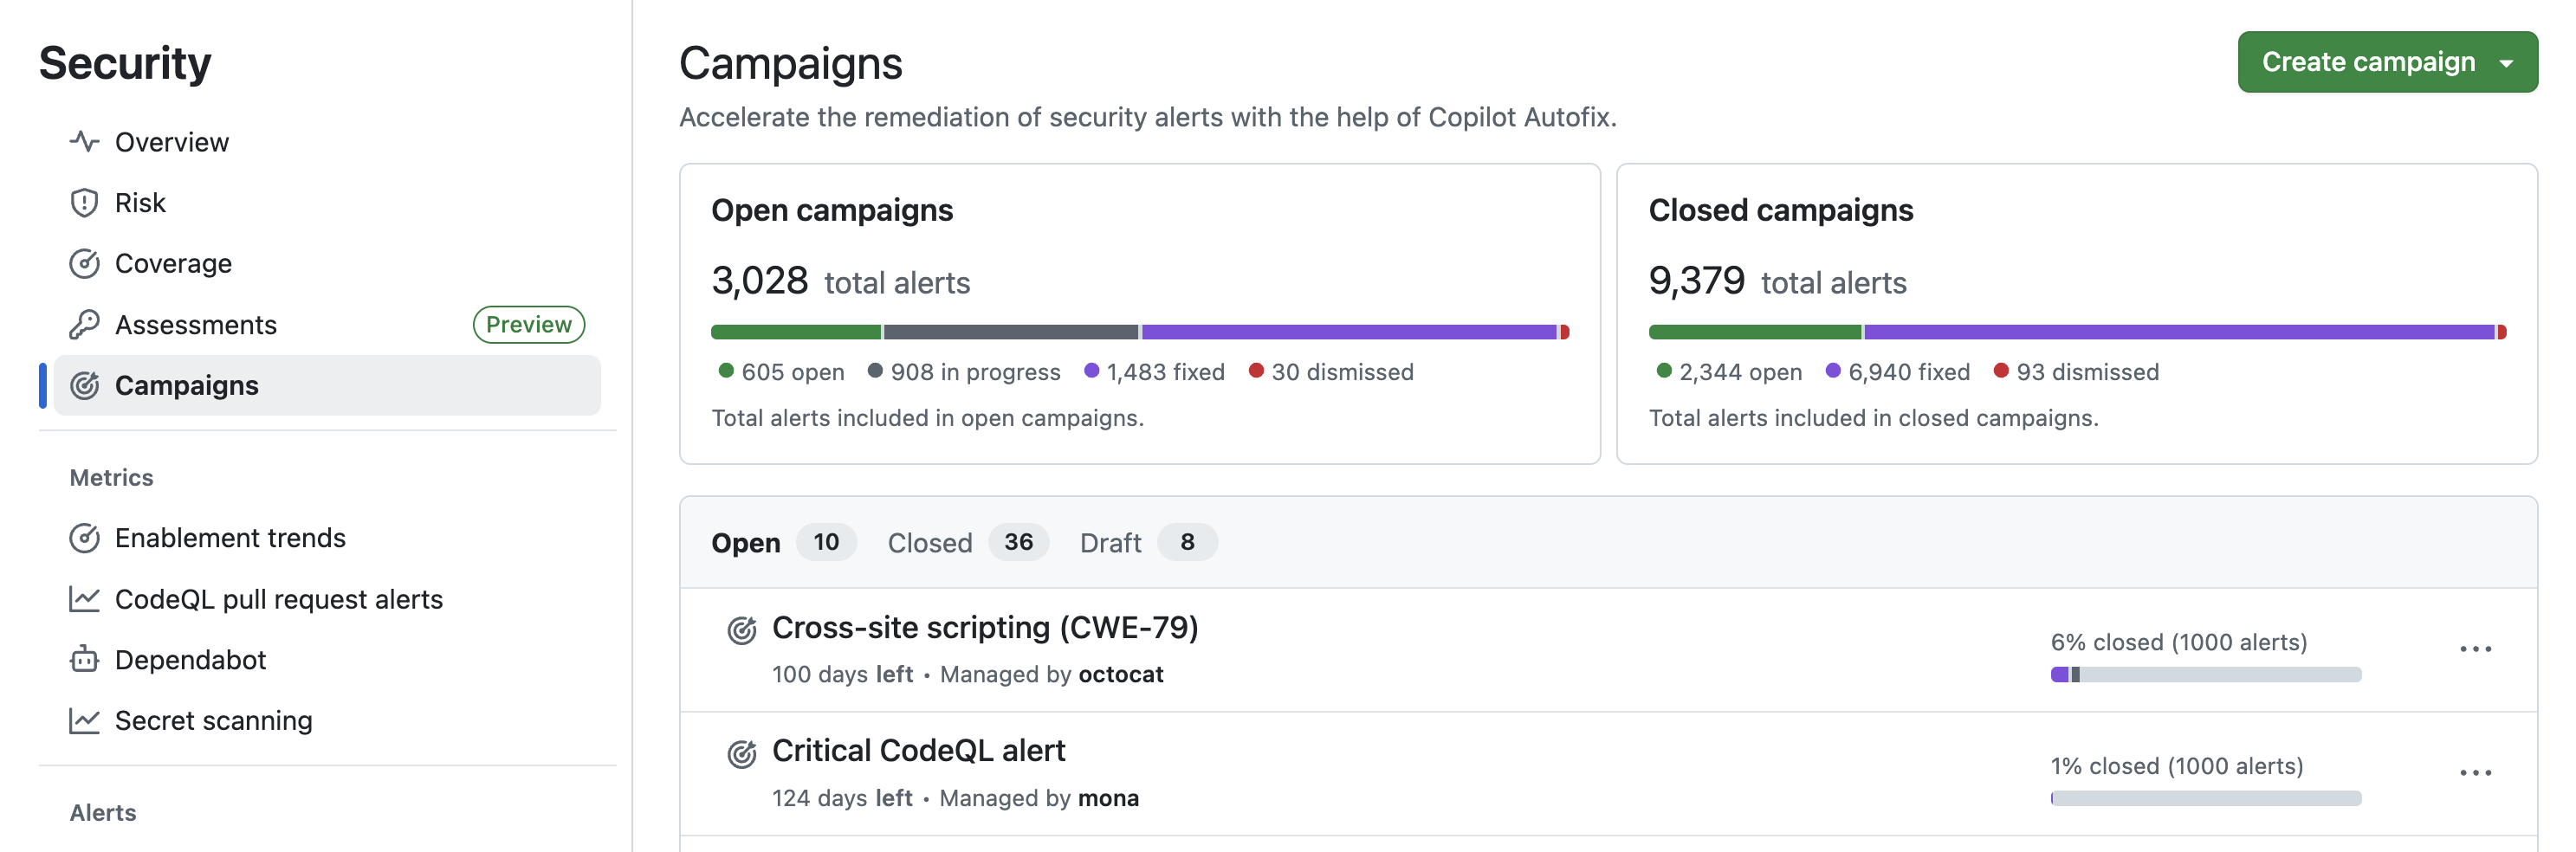The width and height of the screenshot is (2576, 852).
Task: Switch to the Closed campaigns tab
Action: pyautogui.click(x=929, y=543)
